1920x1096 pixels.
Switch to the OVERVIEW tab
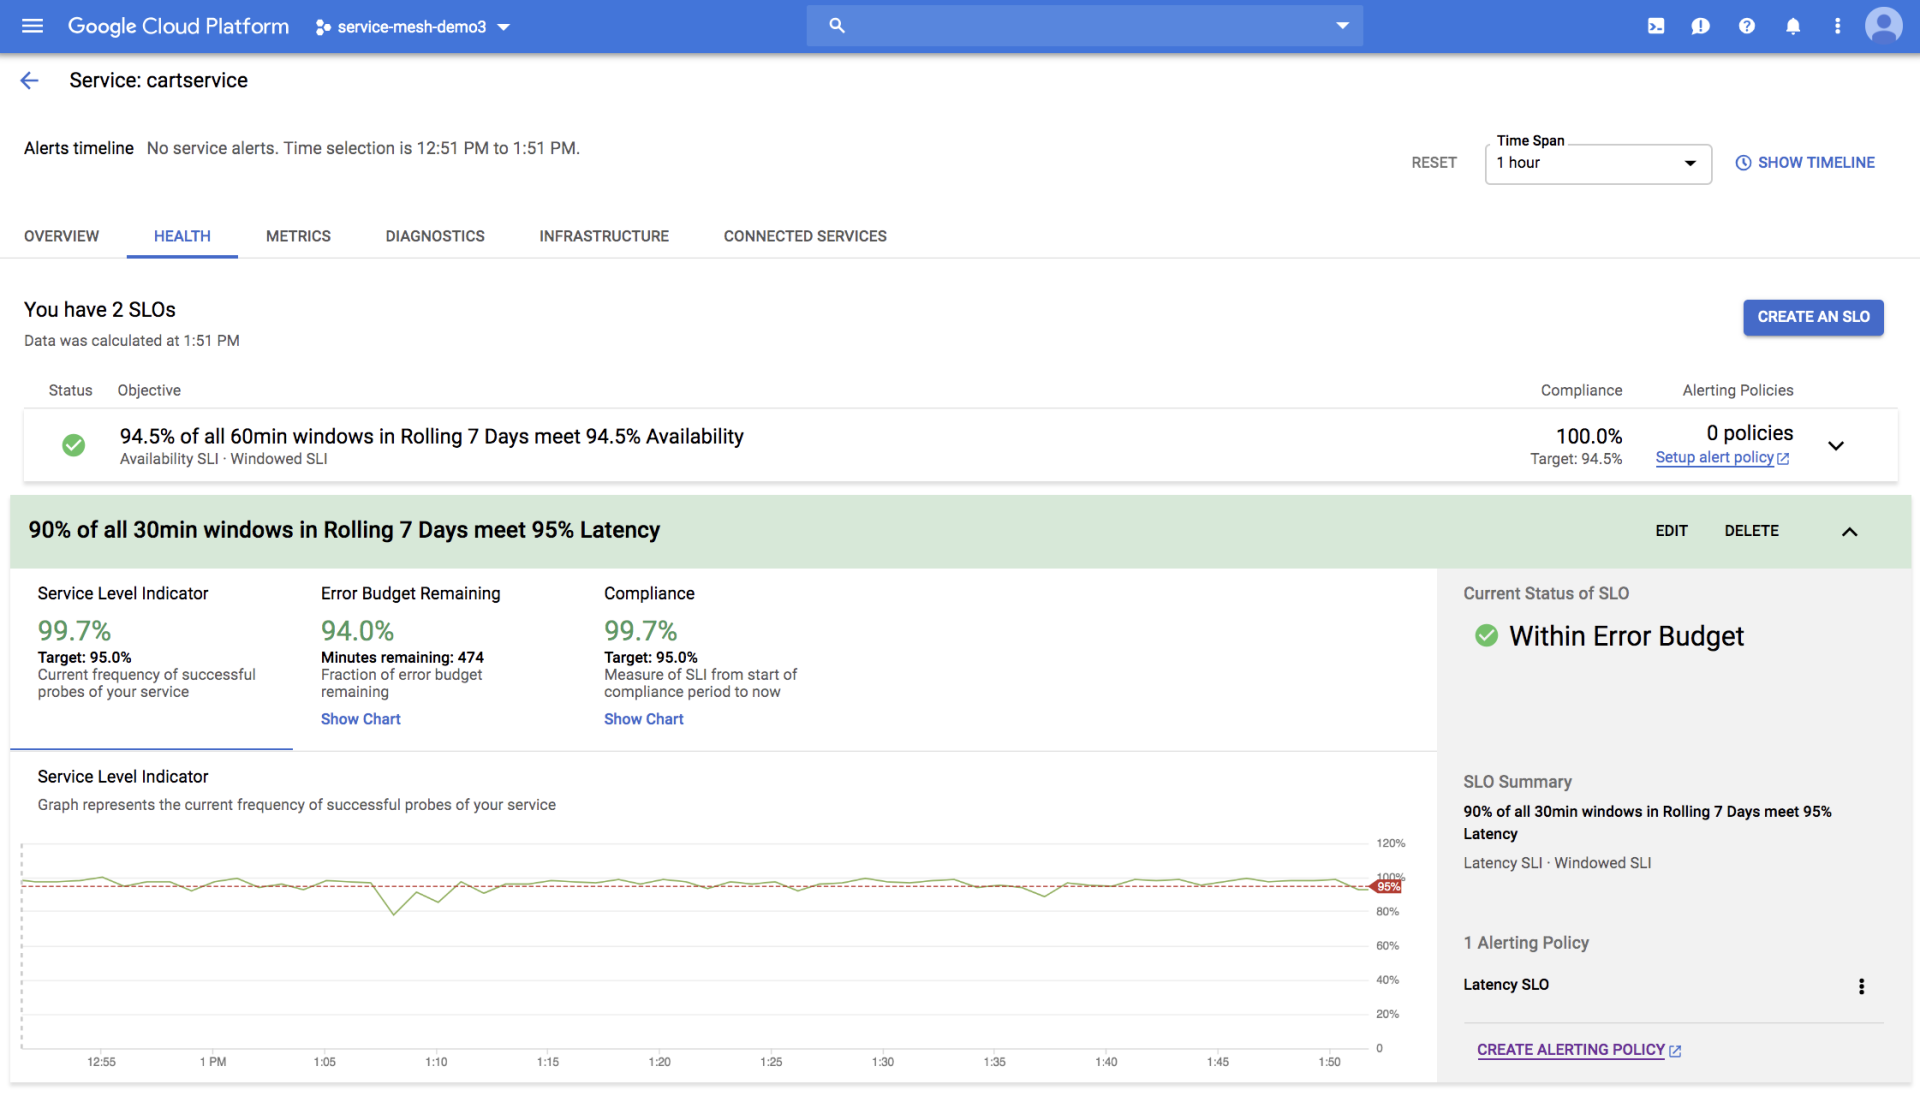[x=62, y=236]
